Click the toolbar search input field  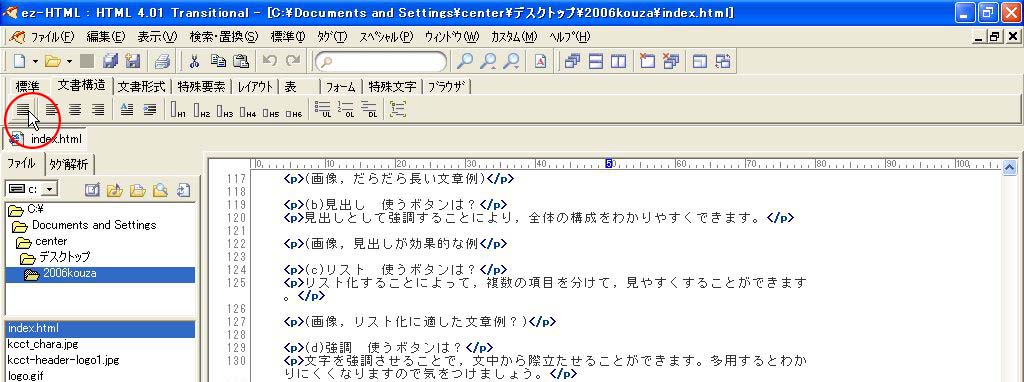(381, 61)
